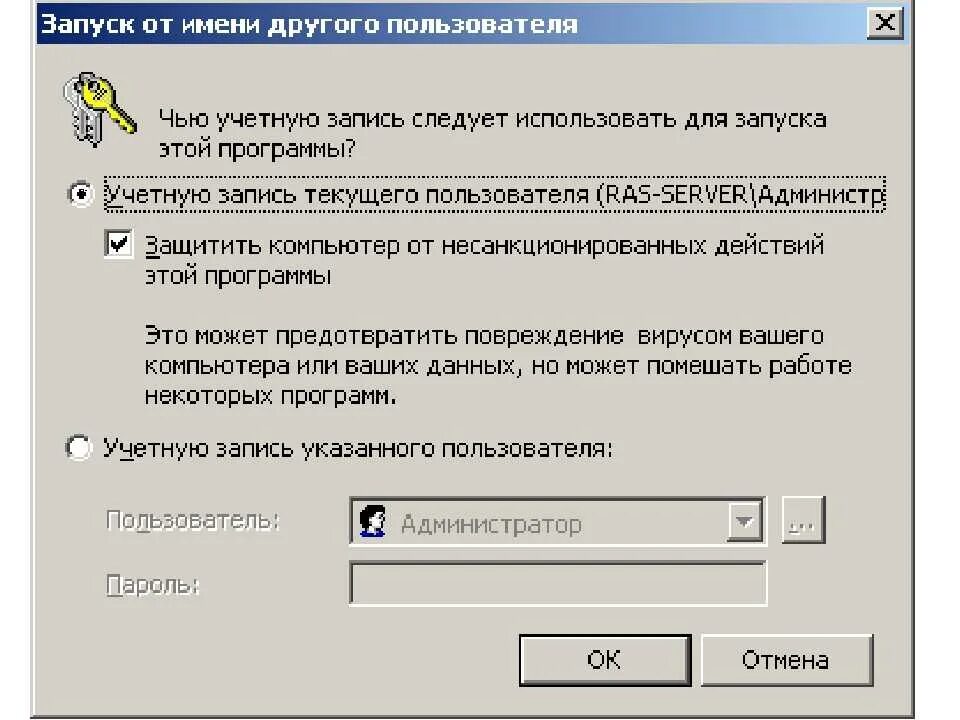Screen dimensions: 960x720
Task: Click the Учетную запись текущего пользователя label text
Action: click(x=495, y=195)
